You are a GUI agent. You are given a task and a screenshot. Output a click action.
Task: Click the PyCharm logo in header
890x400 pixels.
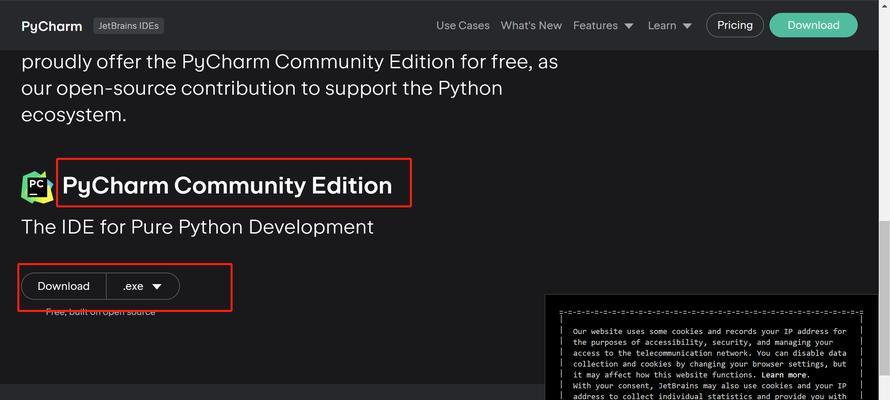52,26
